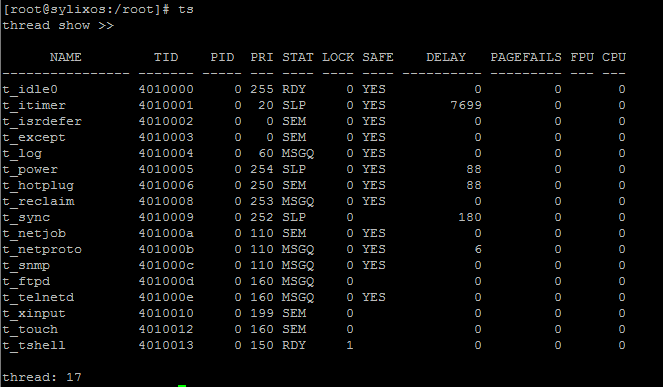Image resolution: width=663 pixels, height=387 pixels.
Task: Select the t_except thread name
Action: (34, 138)
